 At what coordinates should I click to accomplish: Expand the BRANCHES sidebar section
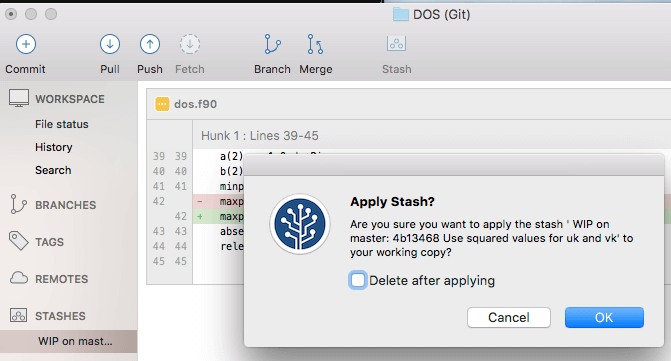(65, 205)
